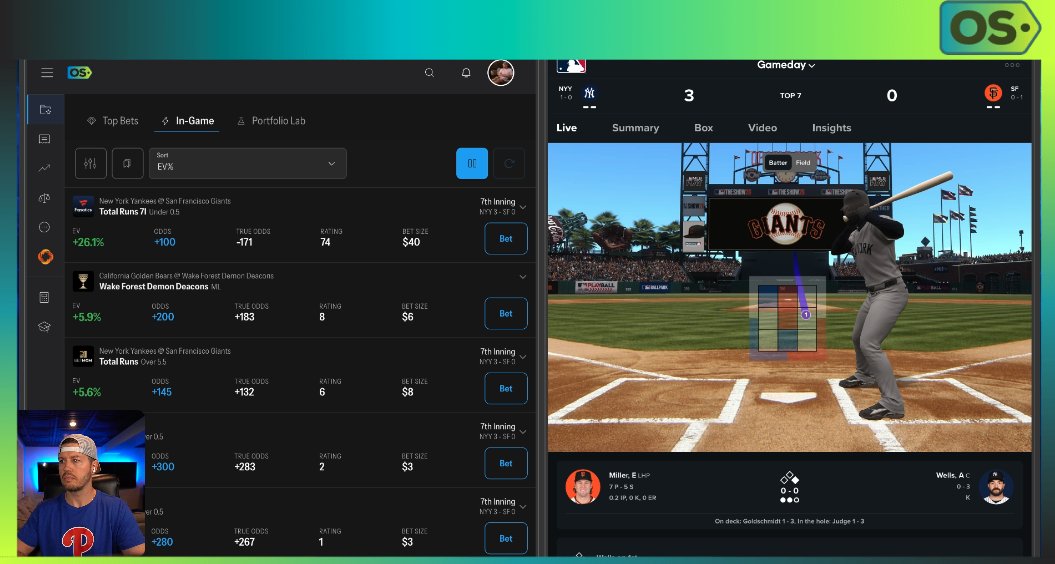The width and height of the screenshot is (1055, 564).
Task: Click the Giants team logo
Action: tap(993, 93)
